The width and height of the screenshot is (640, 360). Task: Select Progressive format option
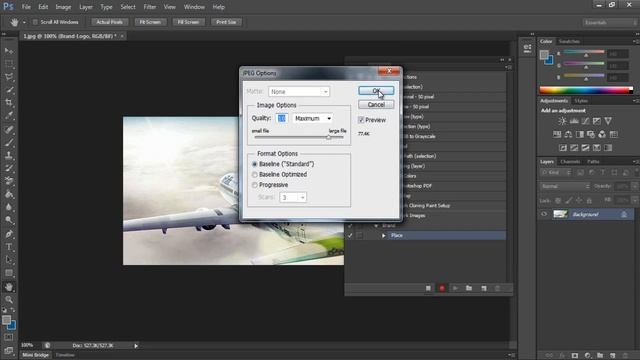tap(270, 185)
